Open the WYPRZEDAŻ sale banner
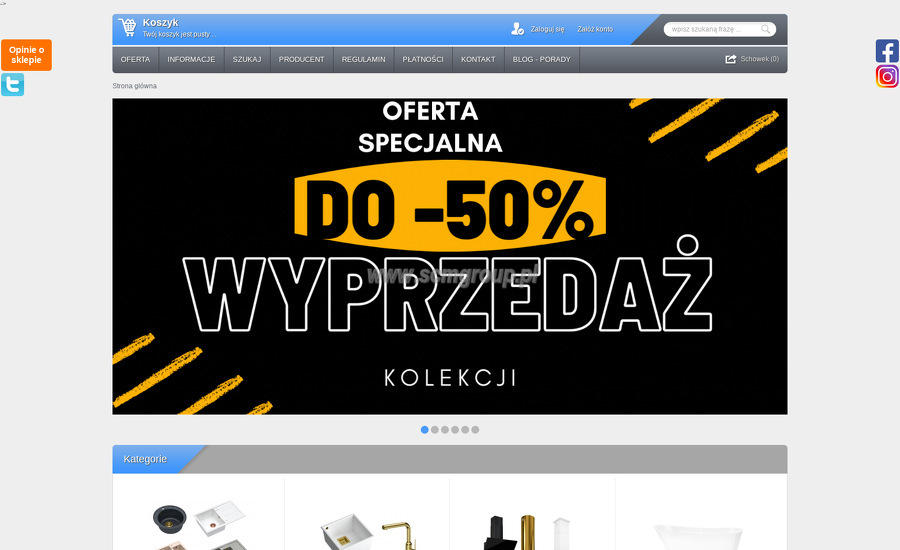Image resolution: width=900 pixels, height=550 pixels. click(x=450, y=256)
